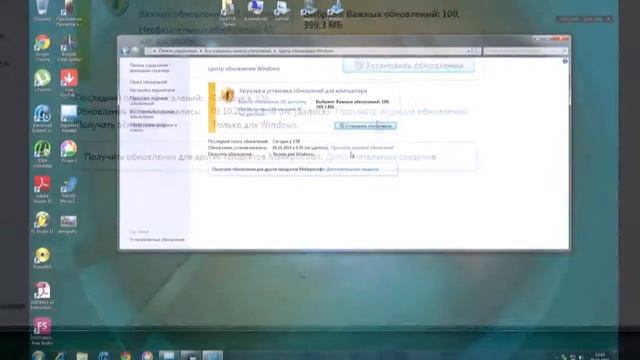
Task: Click the Explorer forward arrow button
Action: (x=134, y=51)
